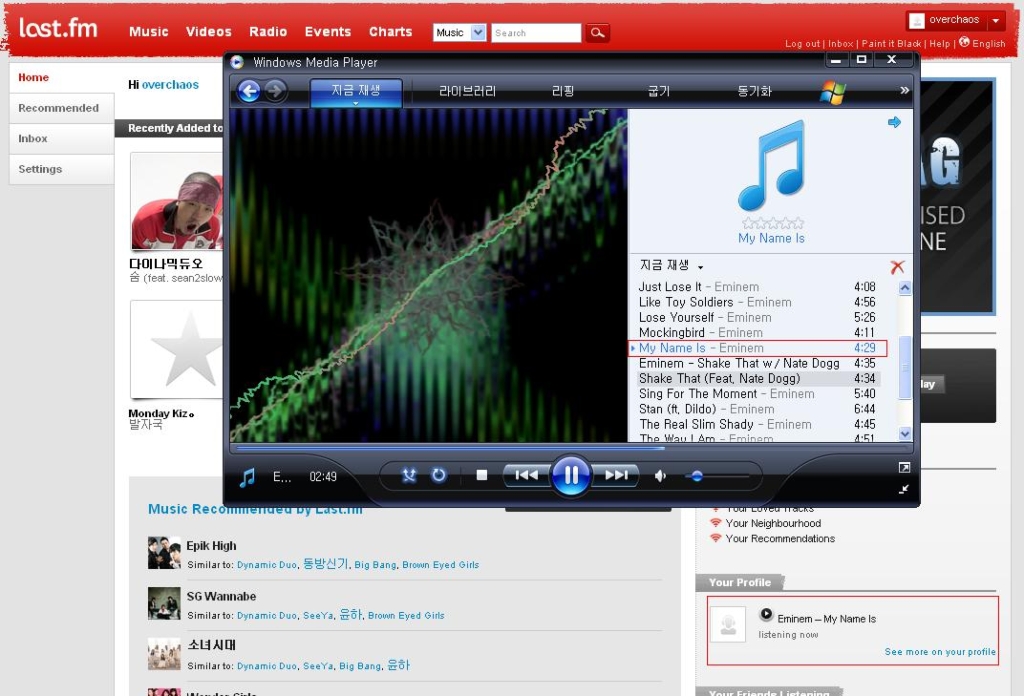The height and width of the screenshot is (696, 1024).
Task: Open the Radio menu on last.fm
Action: click(x=268, y=31)
